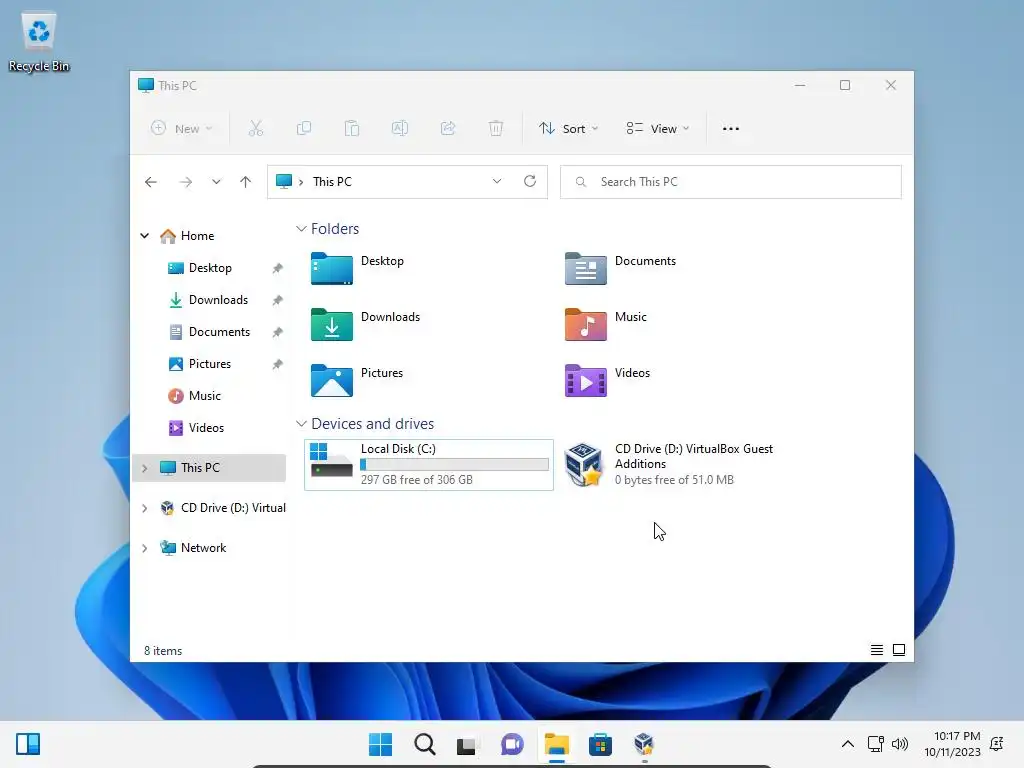
Task: Collapse the Folders group
Action: point(301,229)
